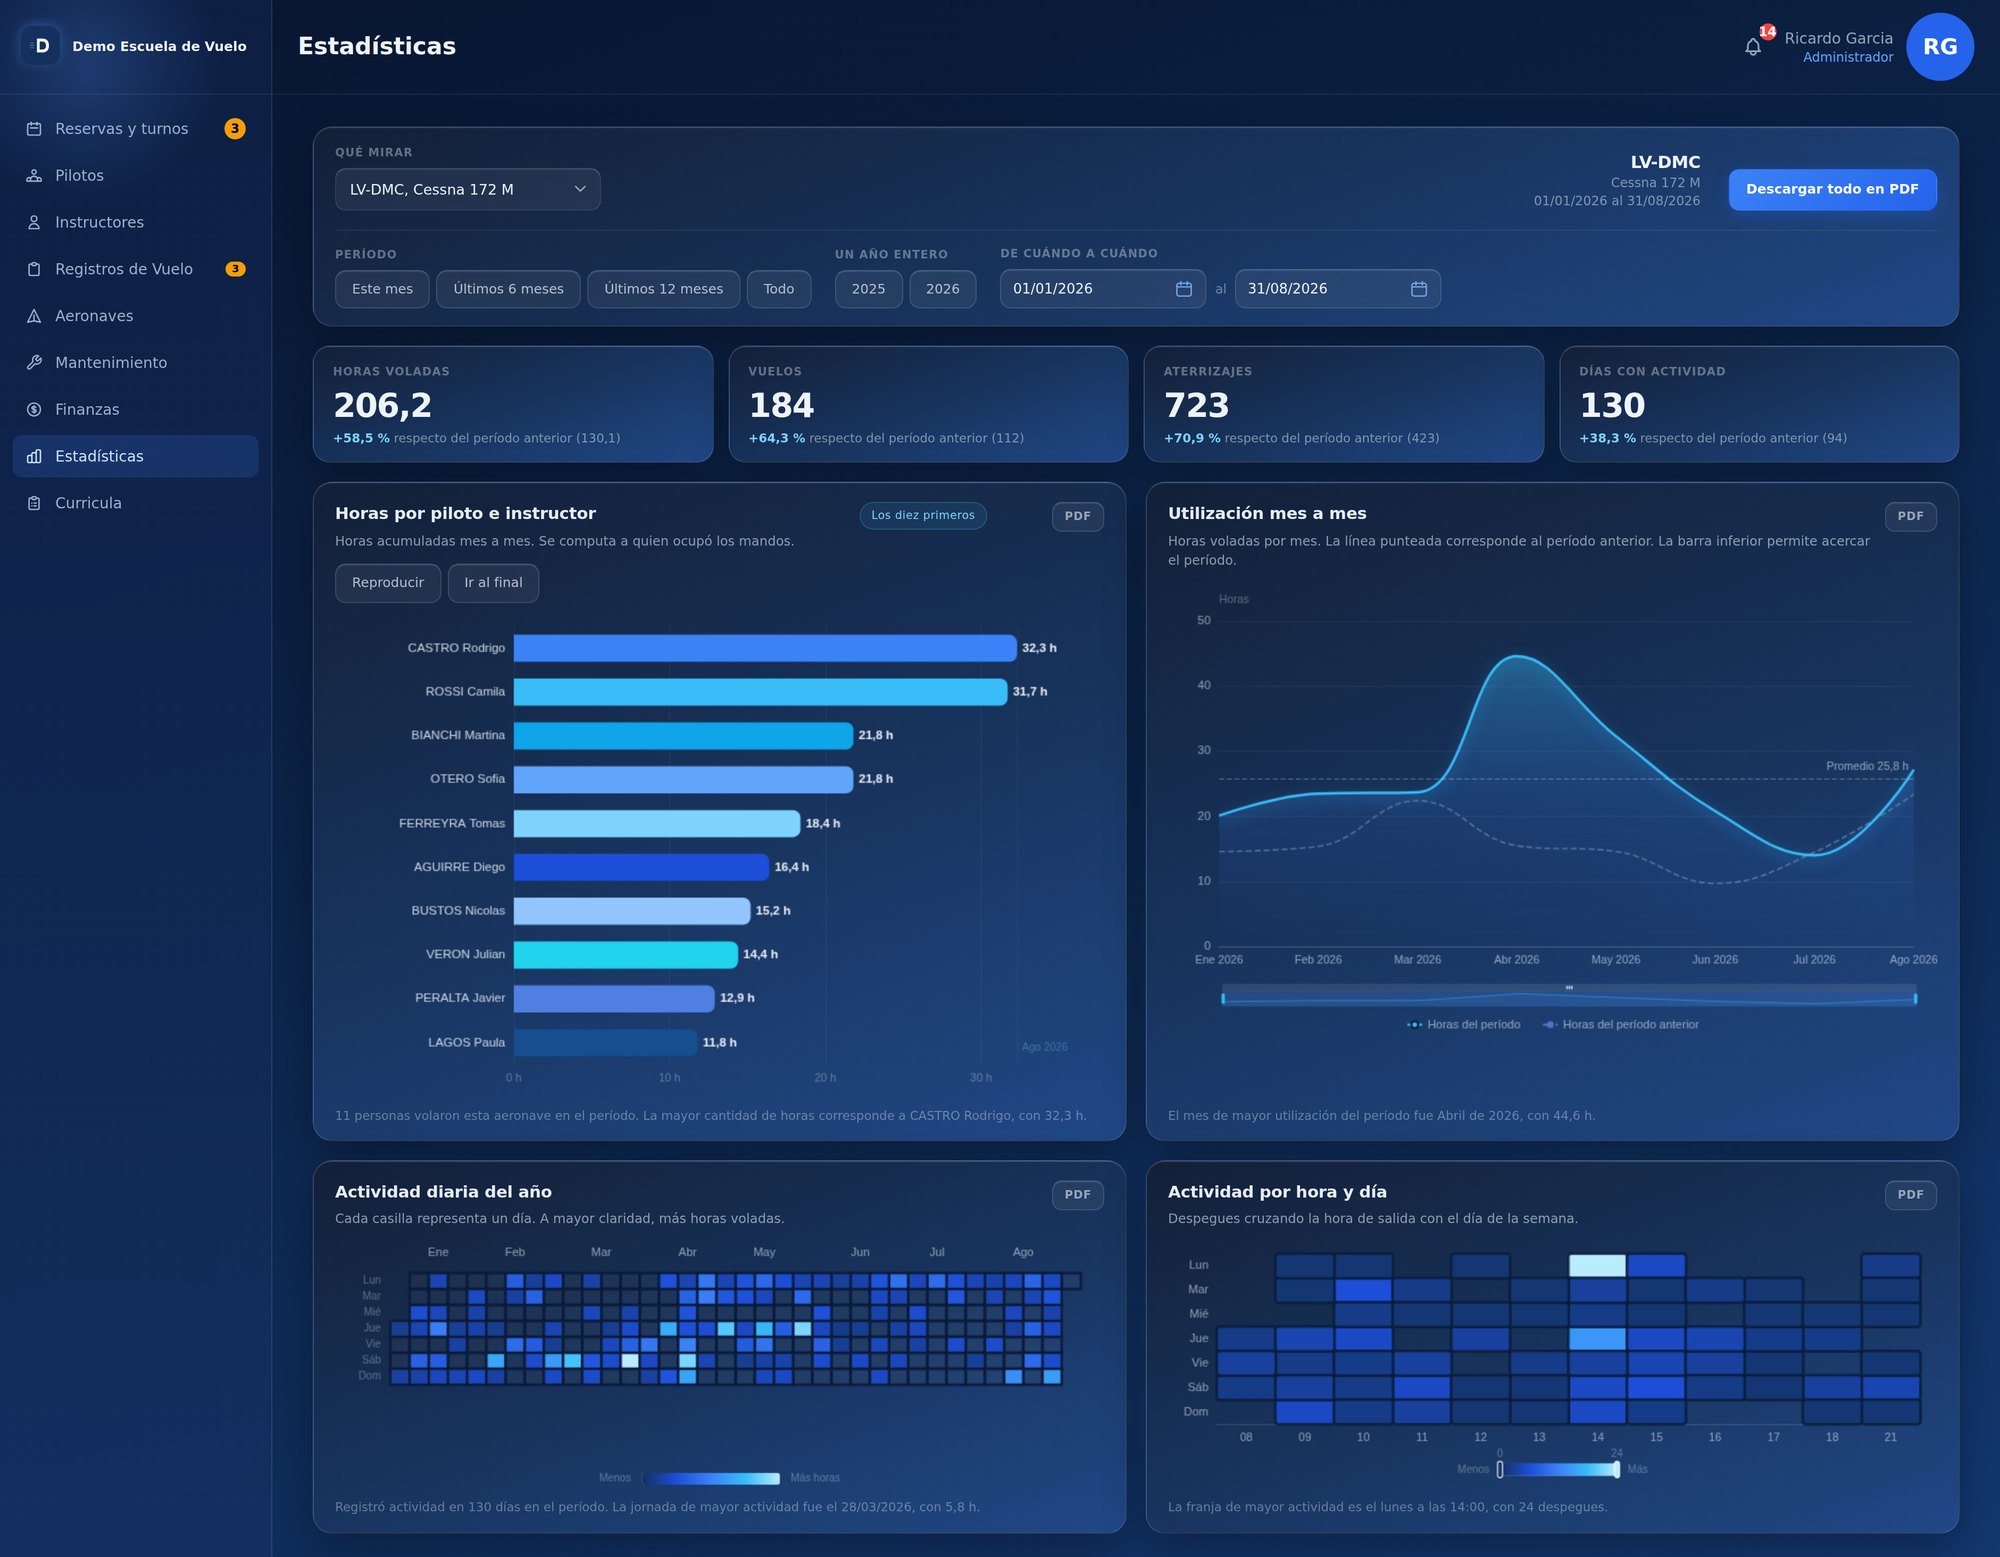Export Horas por piloto e instructor as PDF
The image size is (2000, 1557).
(1077, 516)
